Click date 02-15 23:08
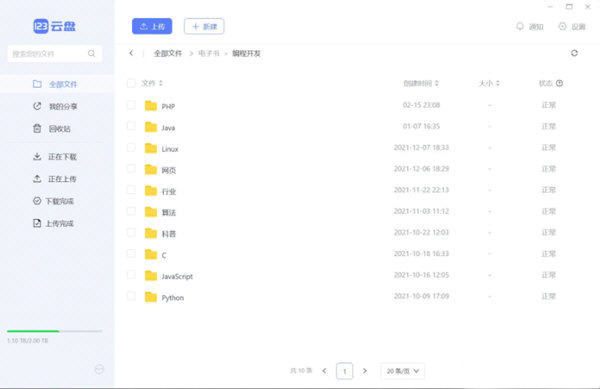The height and width of the screenshot is (389, 600). 421,105
